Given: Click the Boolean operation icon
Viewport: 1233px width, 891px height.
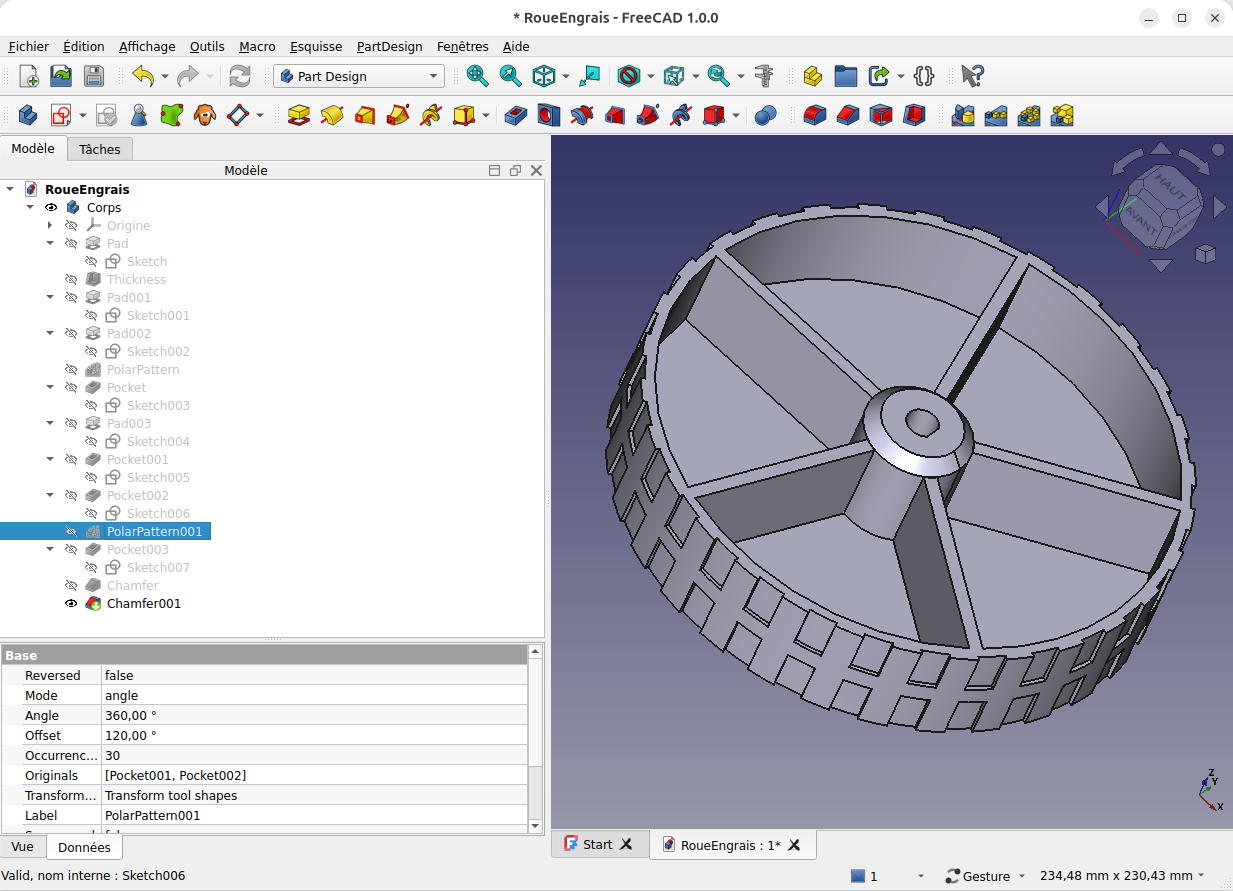Looking at the screenshot, I should [765, 115].
